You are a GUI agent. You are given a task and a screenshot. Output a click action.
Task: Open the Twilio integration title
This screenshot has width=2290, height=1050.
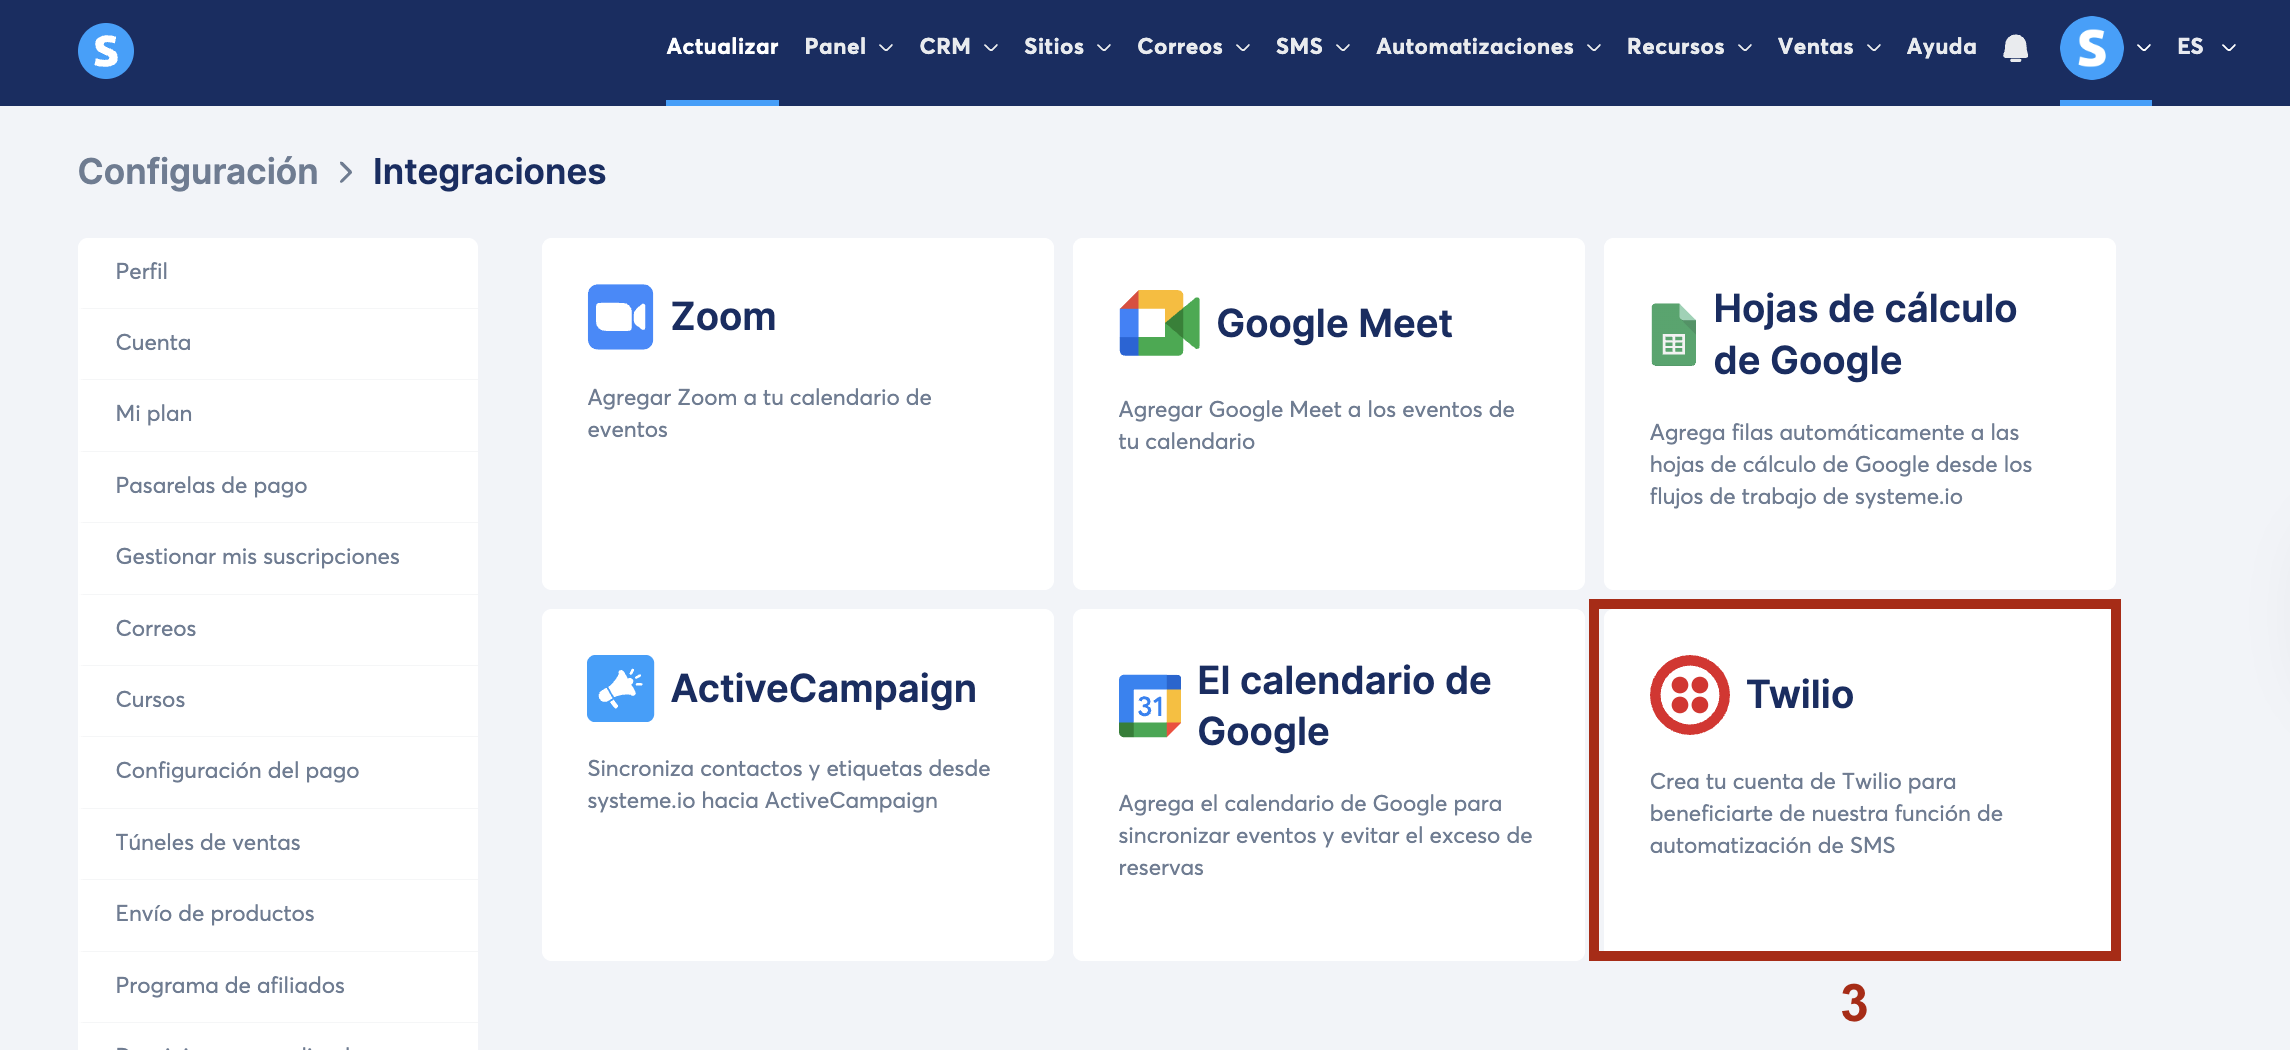point(1800,695)
